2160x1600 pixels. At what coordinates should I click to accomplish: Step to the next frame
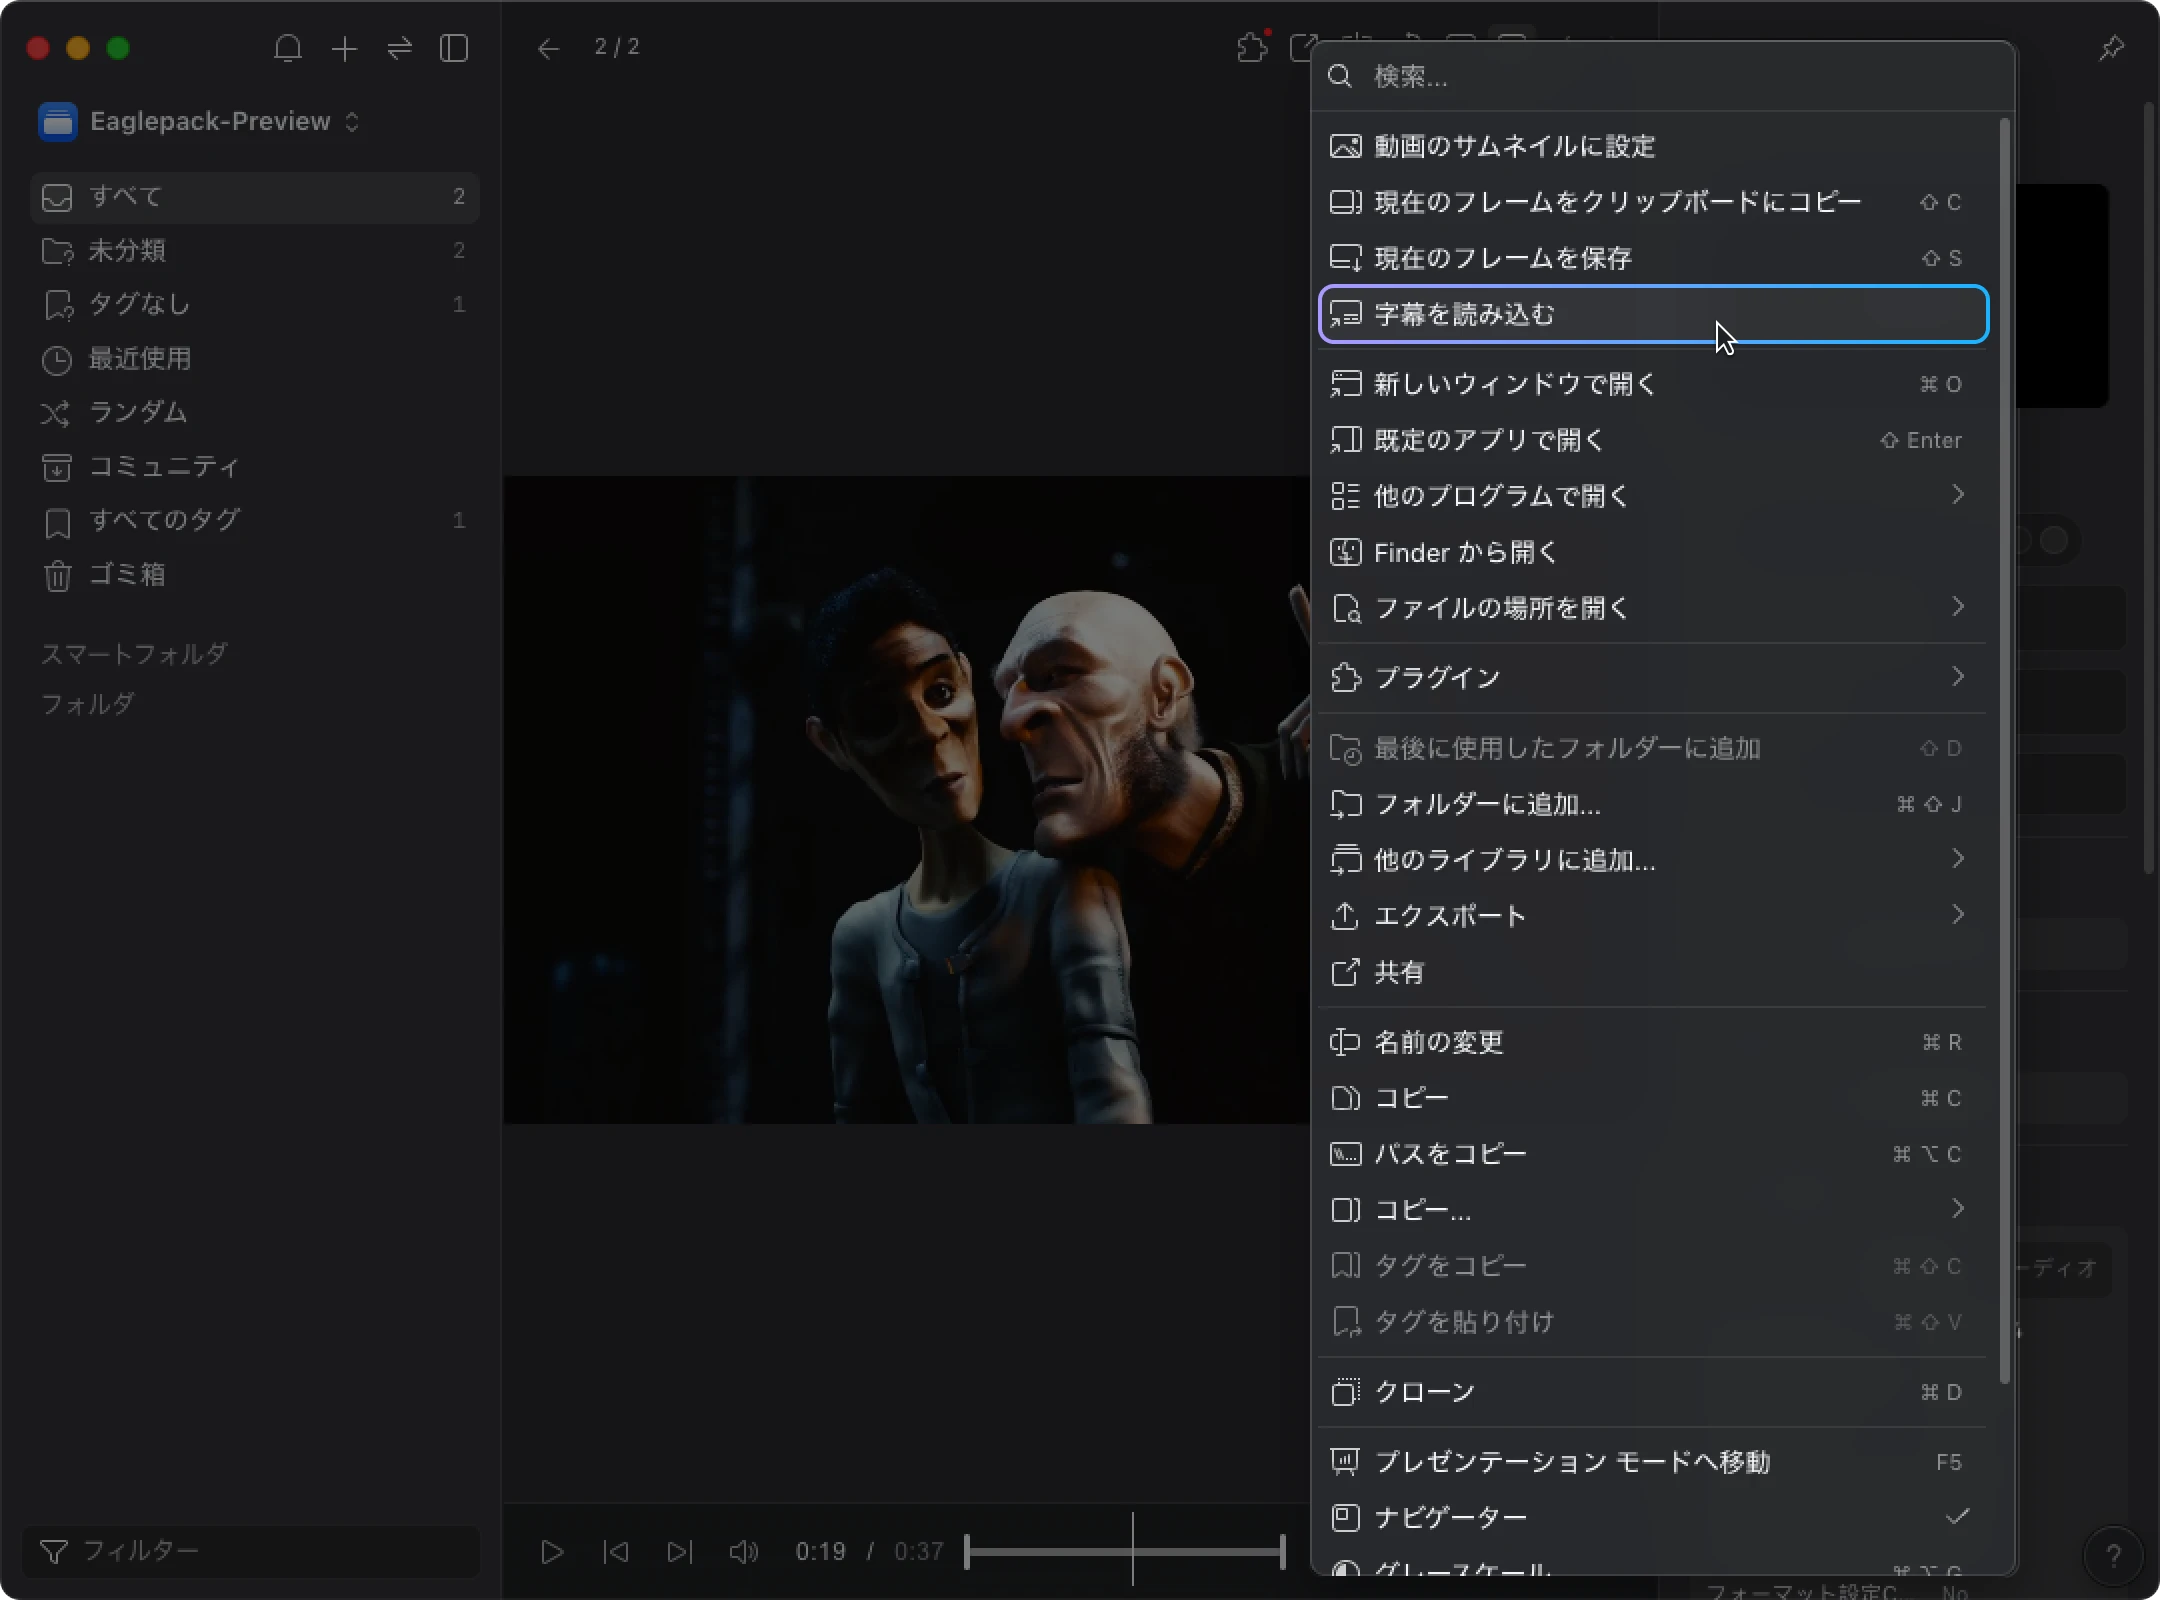click(680, 1551)
